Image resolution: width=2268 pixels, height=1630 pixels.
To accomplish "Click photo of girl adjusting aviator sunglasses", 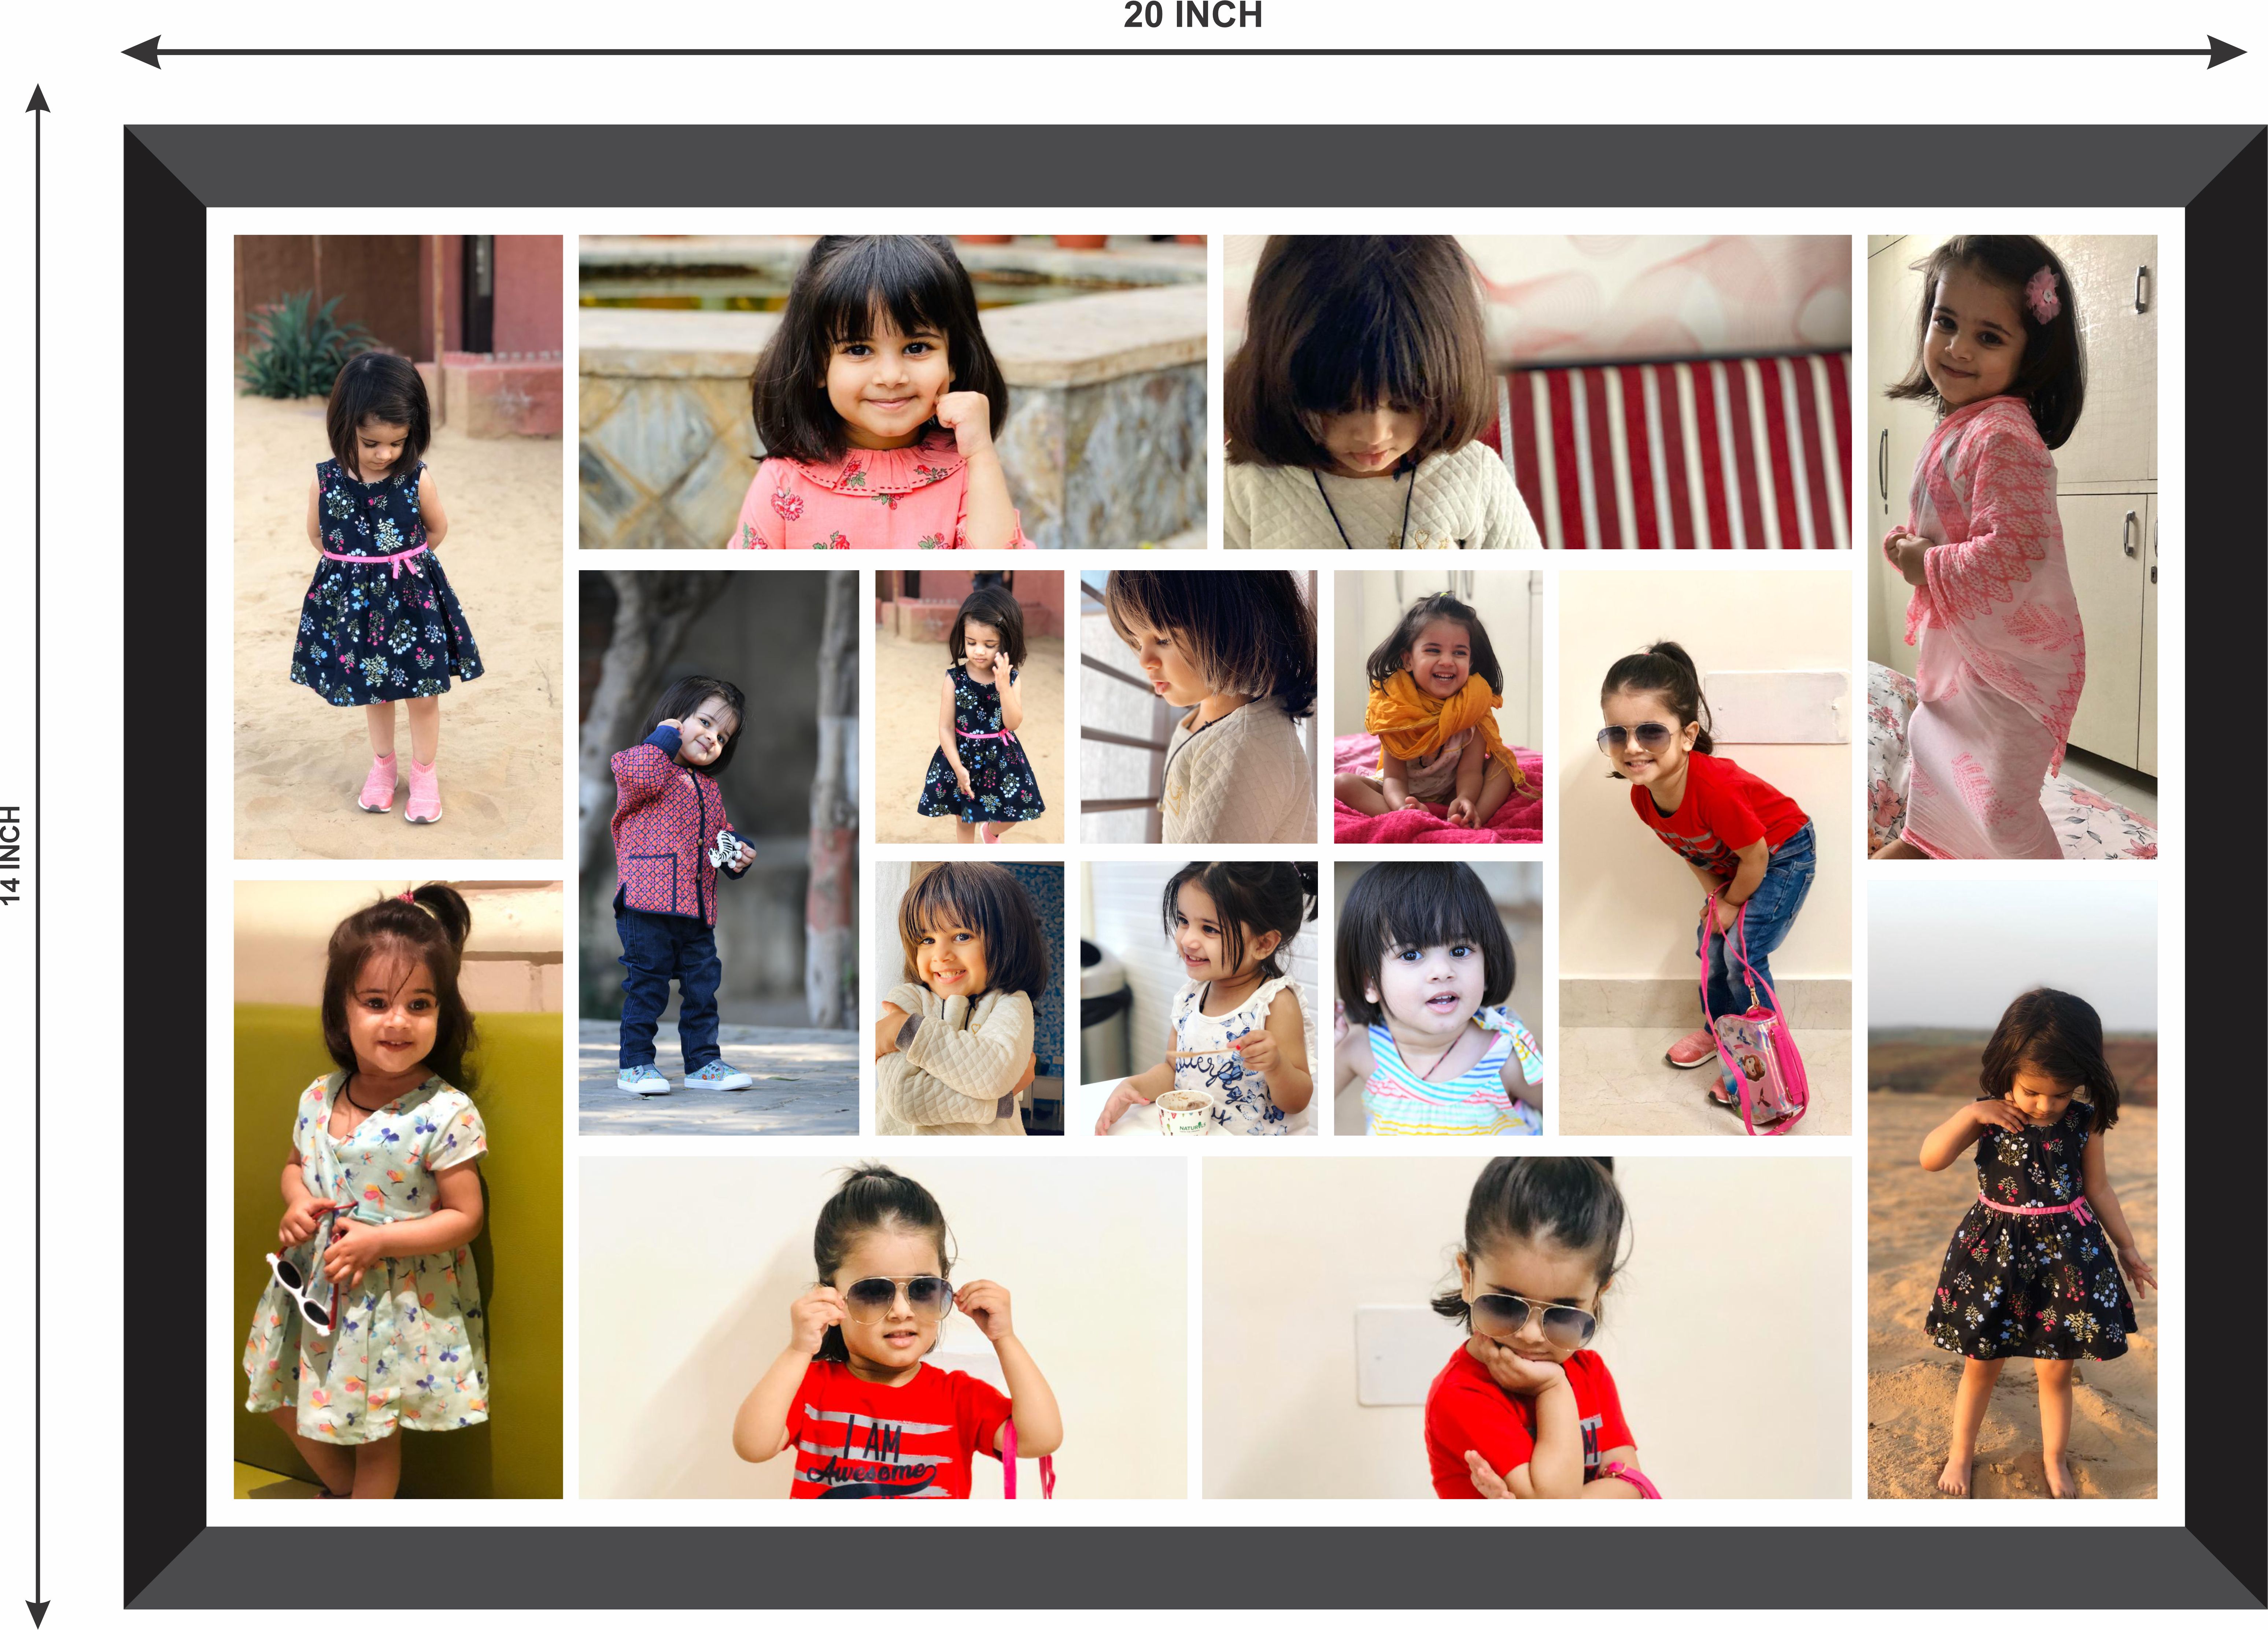I will [882, 1327].
